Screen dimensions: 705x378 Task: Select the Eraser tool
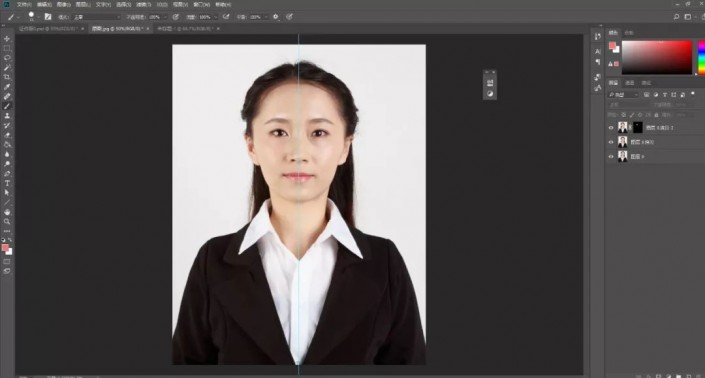tap(7, 135)
